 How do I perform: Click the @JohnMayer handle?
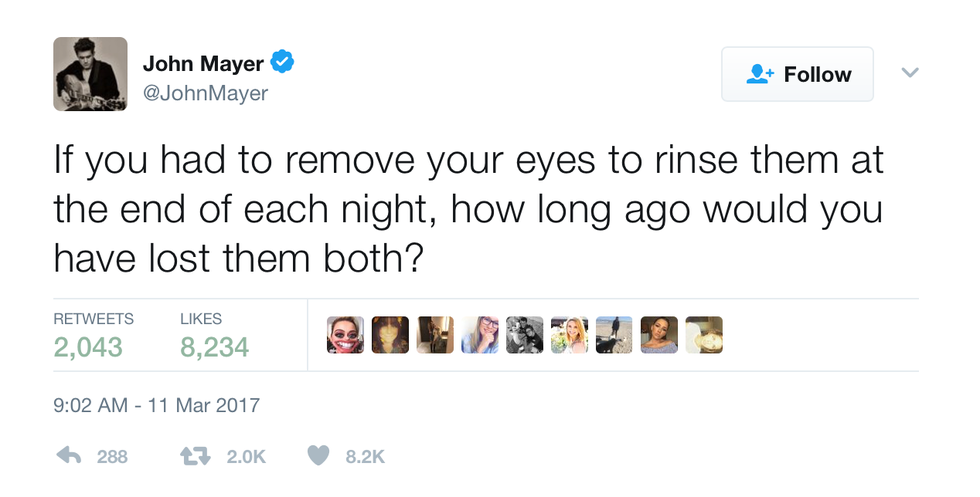[x=205, y=93]
